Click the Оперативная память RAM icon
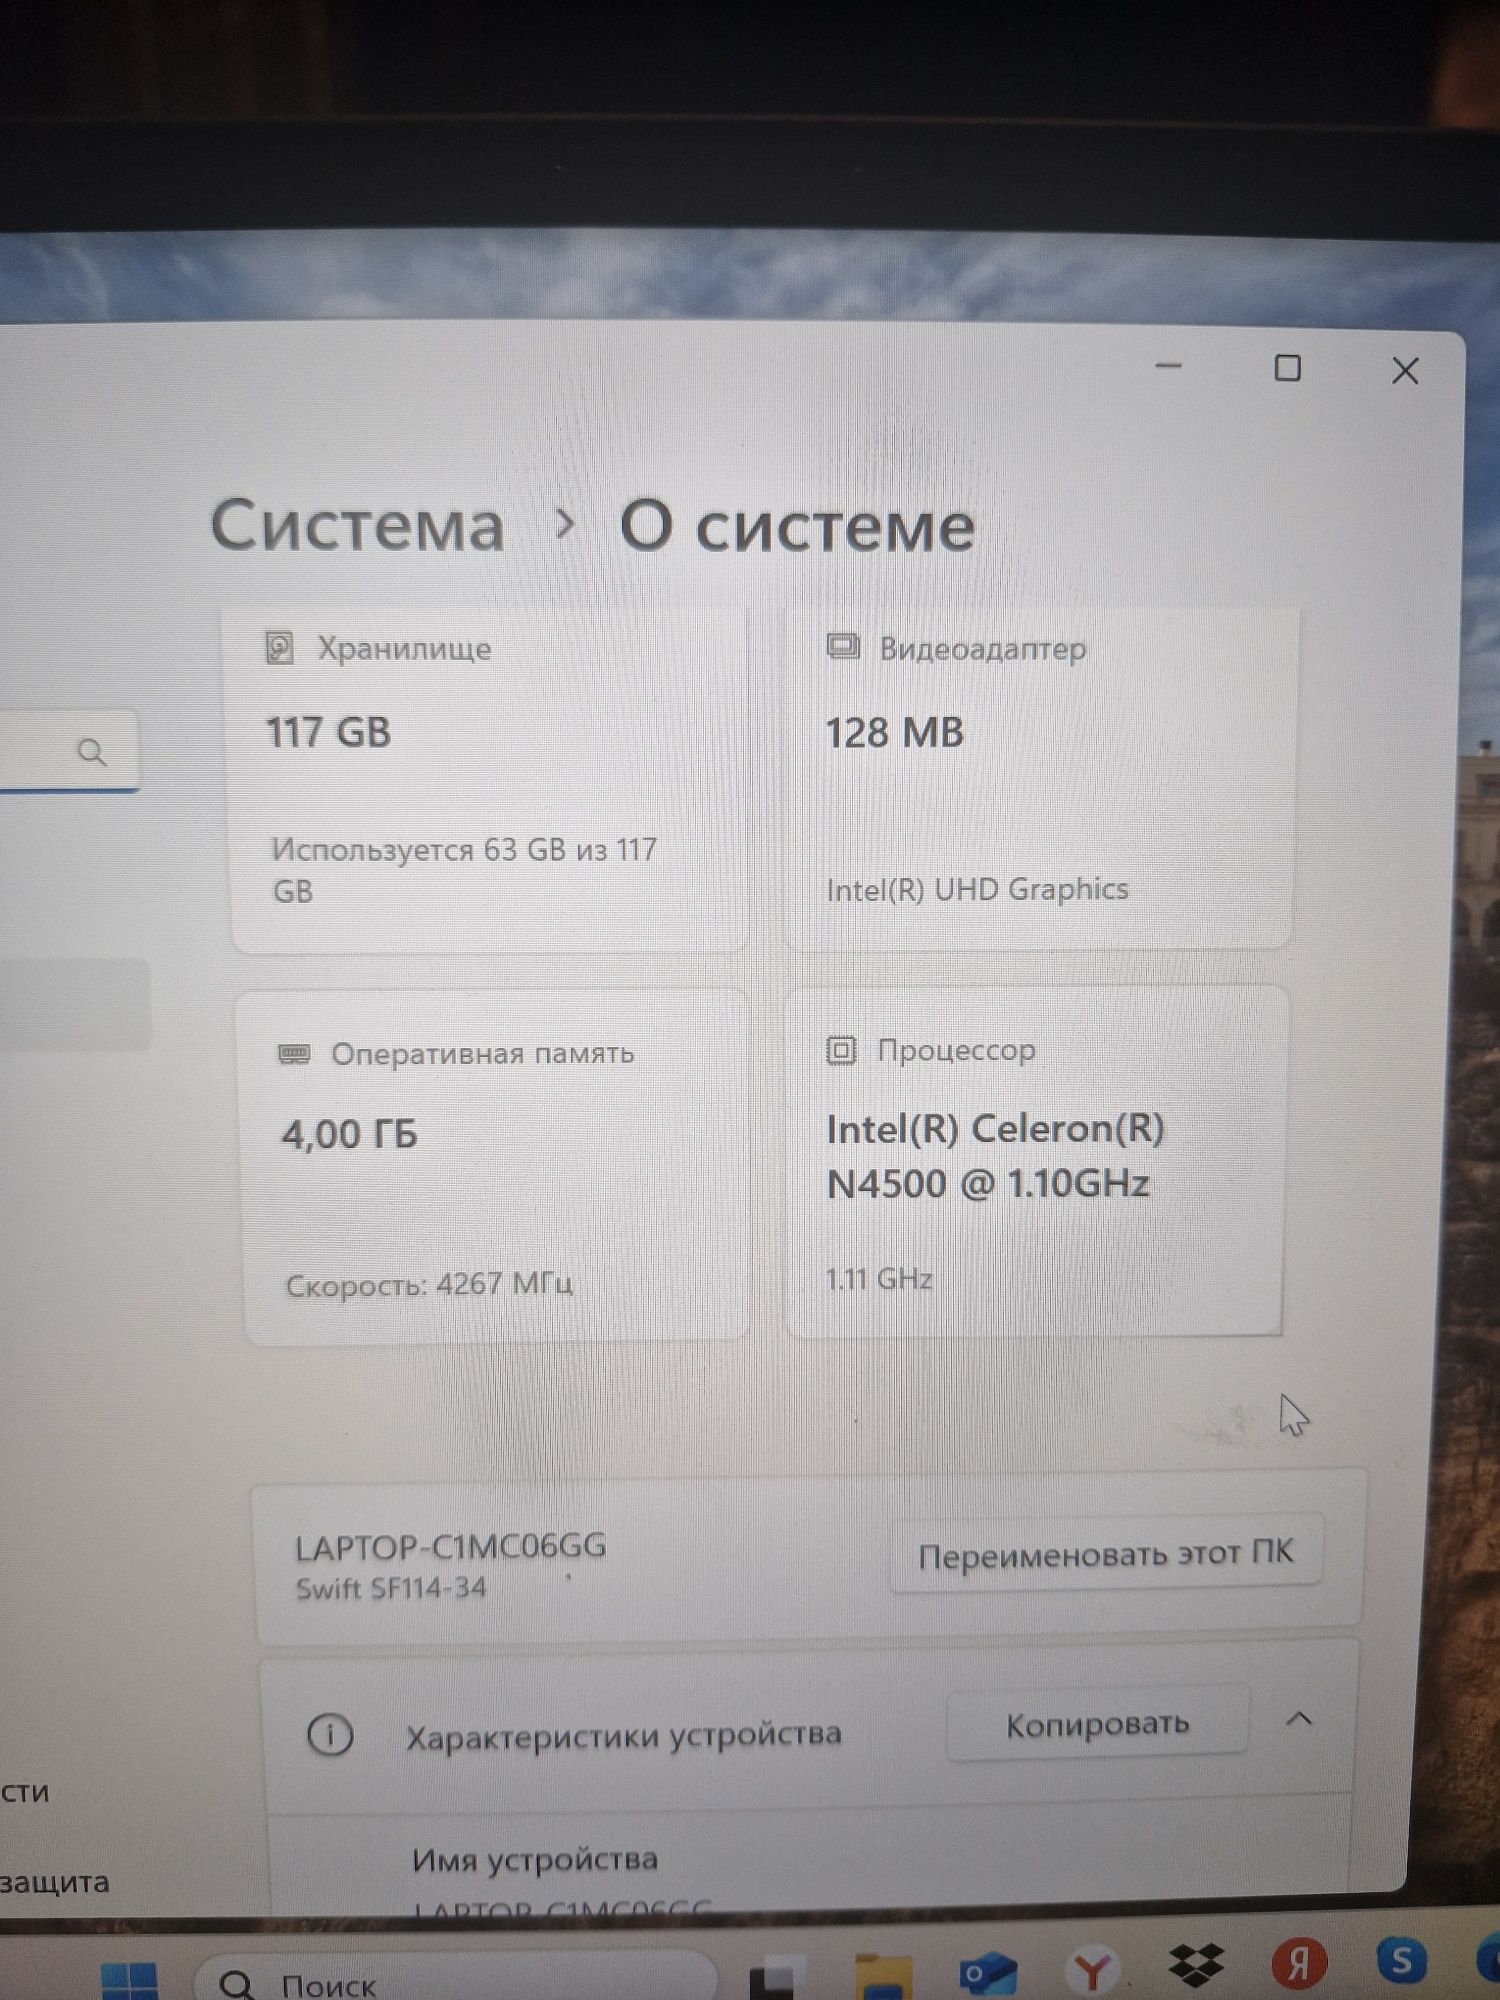This screenshot has width=1500, height=2000. tap(294, 1054)
